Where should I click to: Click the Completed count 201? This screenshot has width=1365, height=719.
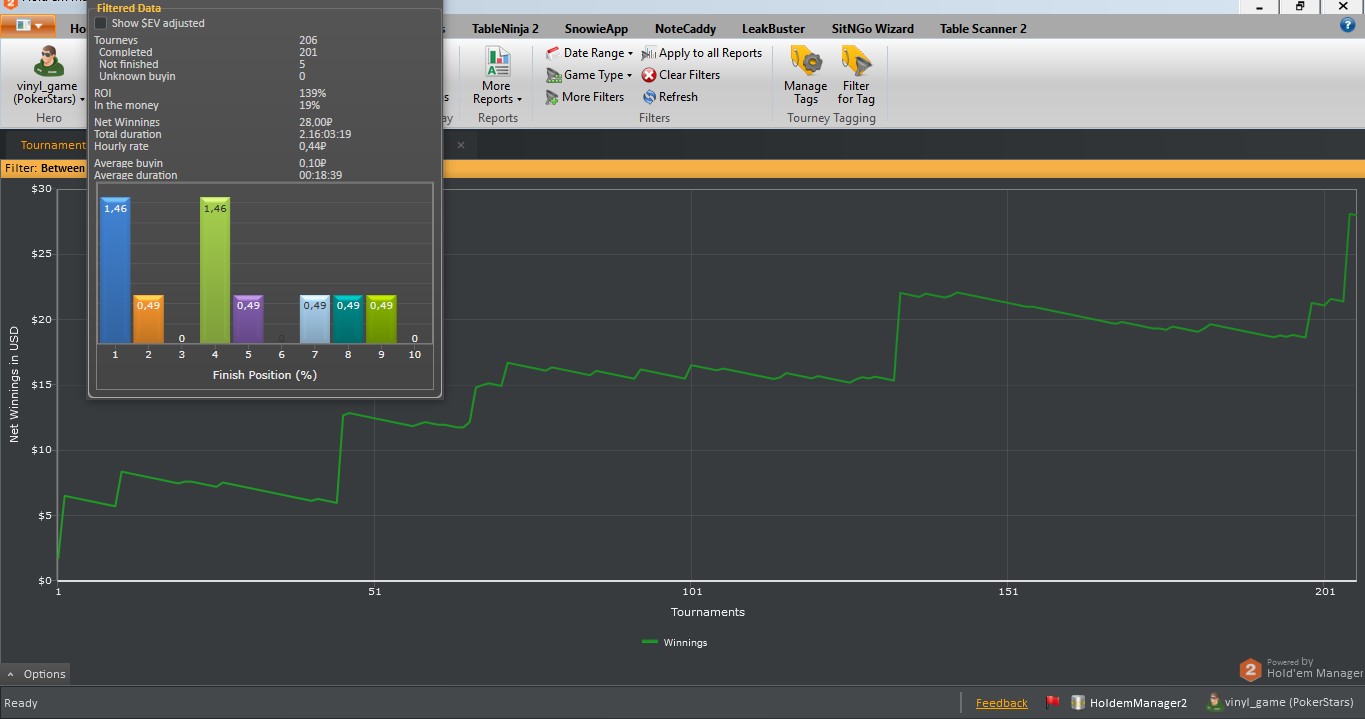coord(308,52)
